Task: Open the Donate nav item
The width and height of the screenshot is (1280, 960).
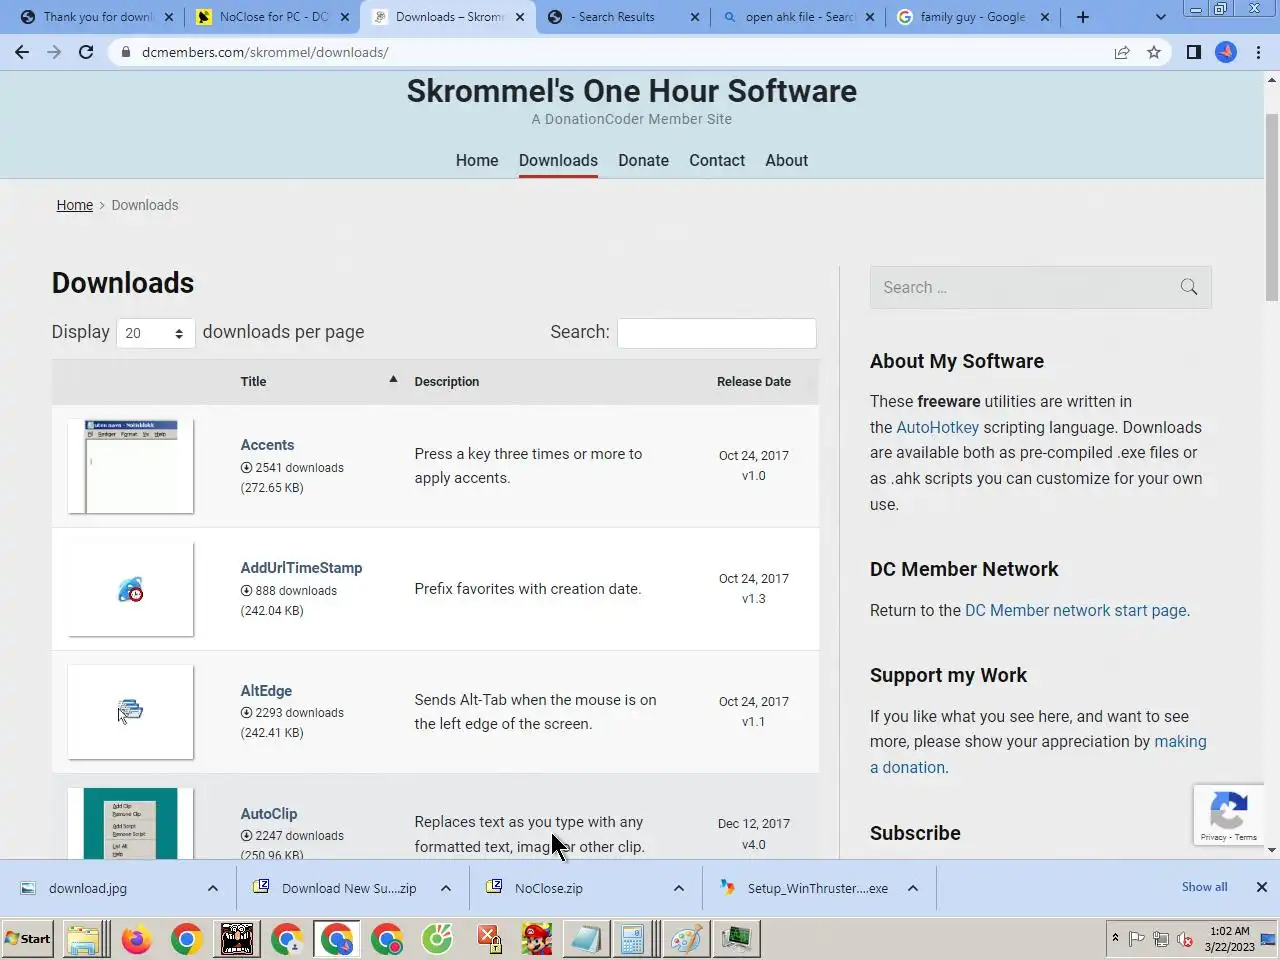Action: [643, 160]
